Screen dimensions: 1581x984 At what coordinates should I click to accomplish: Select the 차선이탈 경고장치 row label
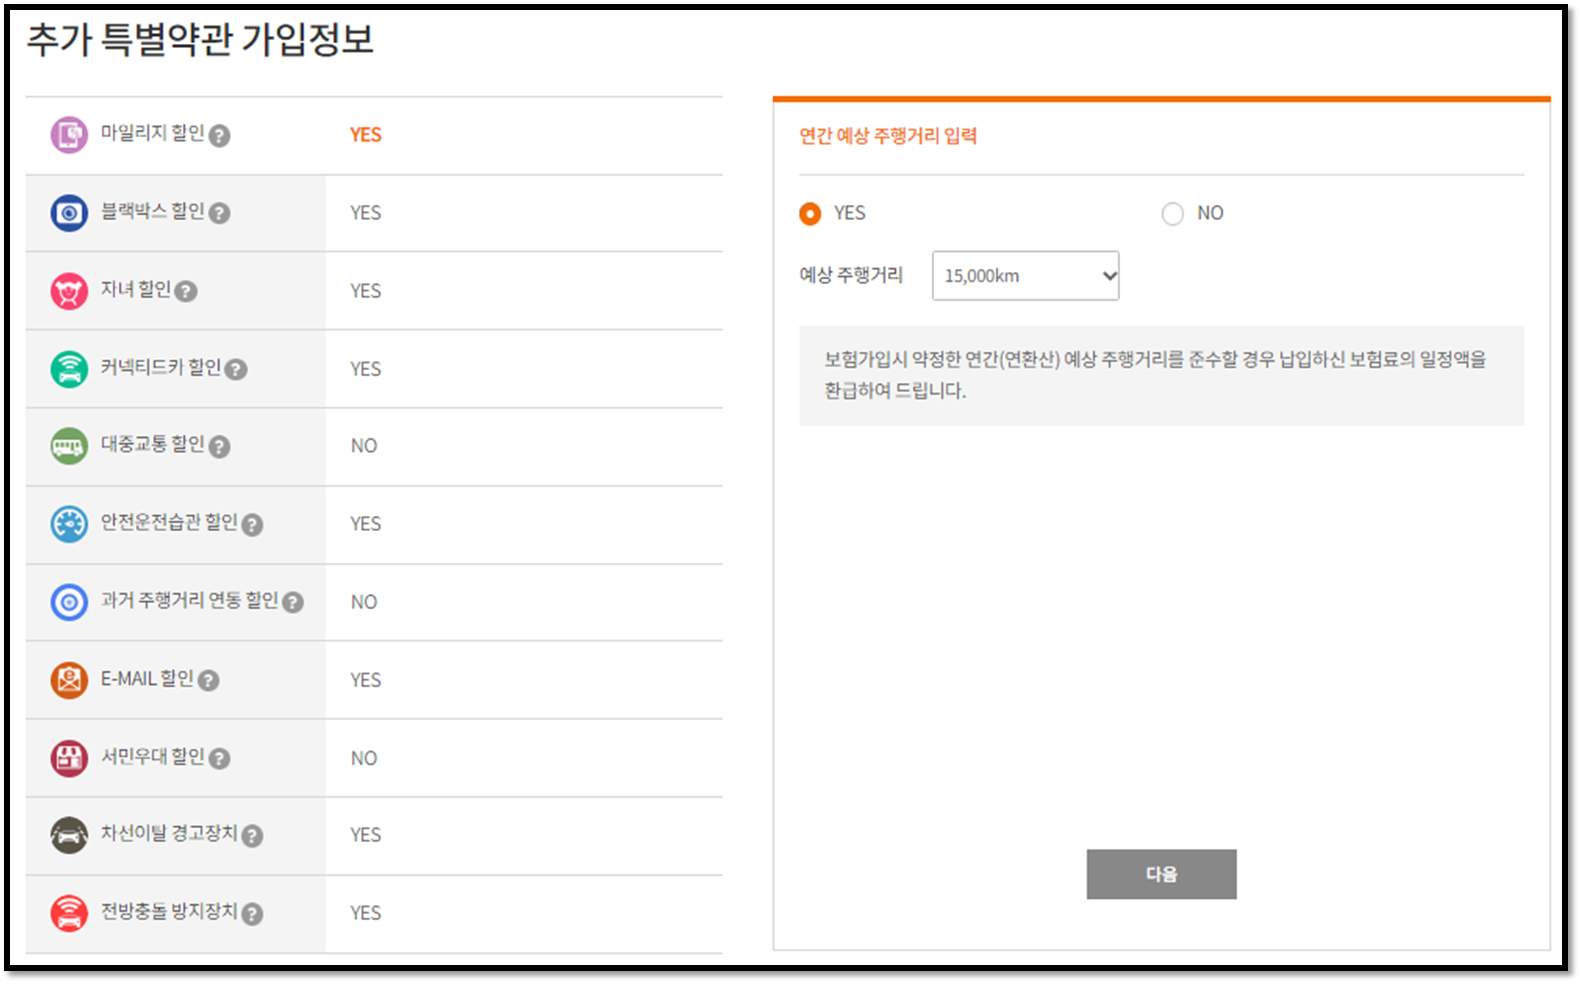pyautogui.click(x=169, y=833)
